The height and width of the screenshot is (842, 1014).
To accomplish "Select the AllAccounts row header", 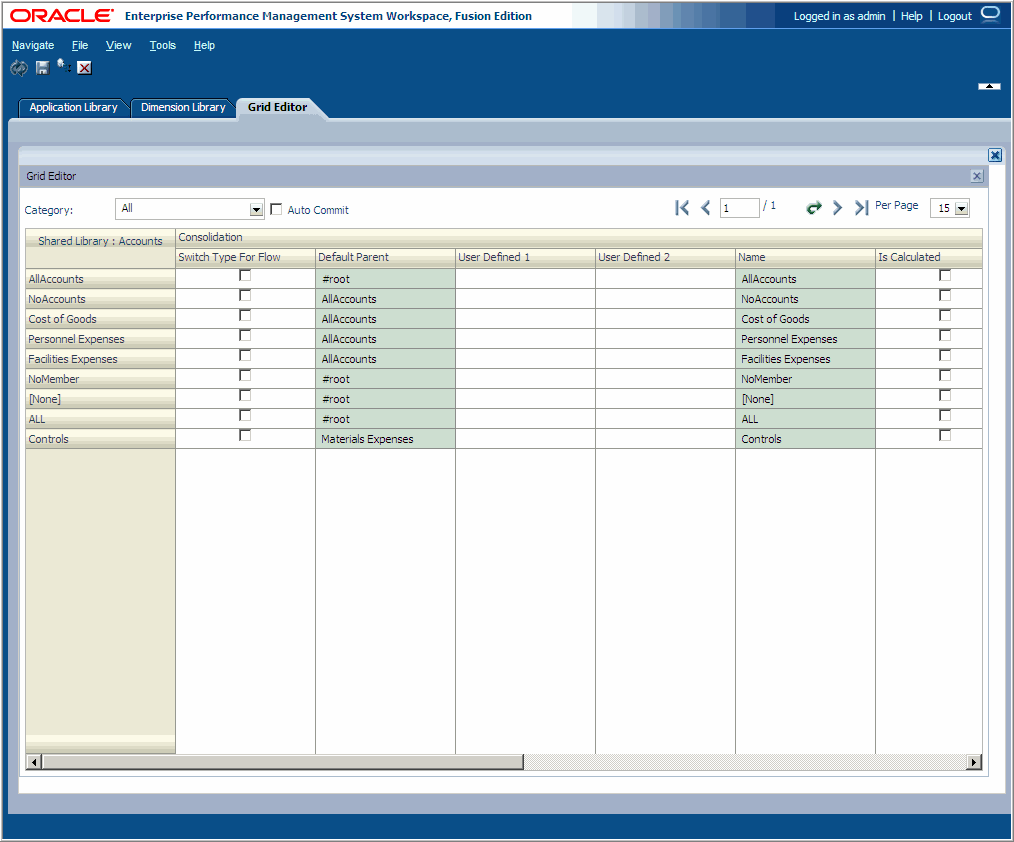I will (100, 279).
